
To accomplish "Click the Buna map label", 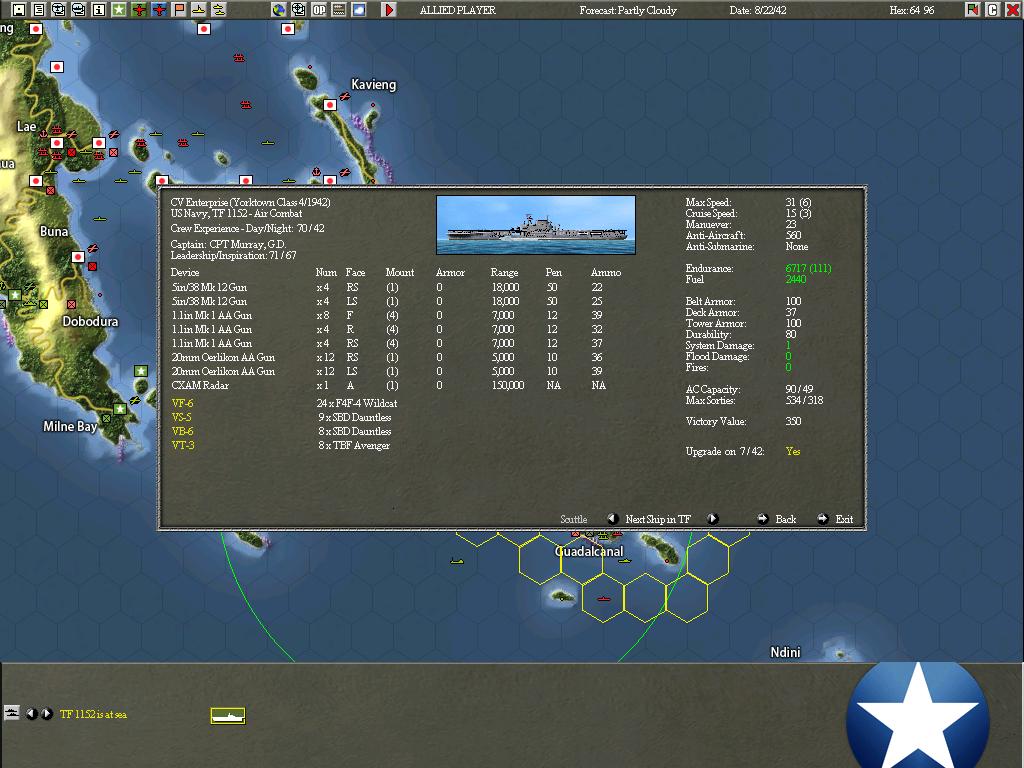I will (54, 231).
